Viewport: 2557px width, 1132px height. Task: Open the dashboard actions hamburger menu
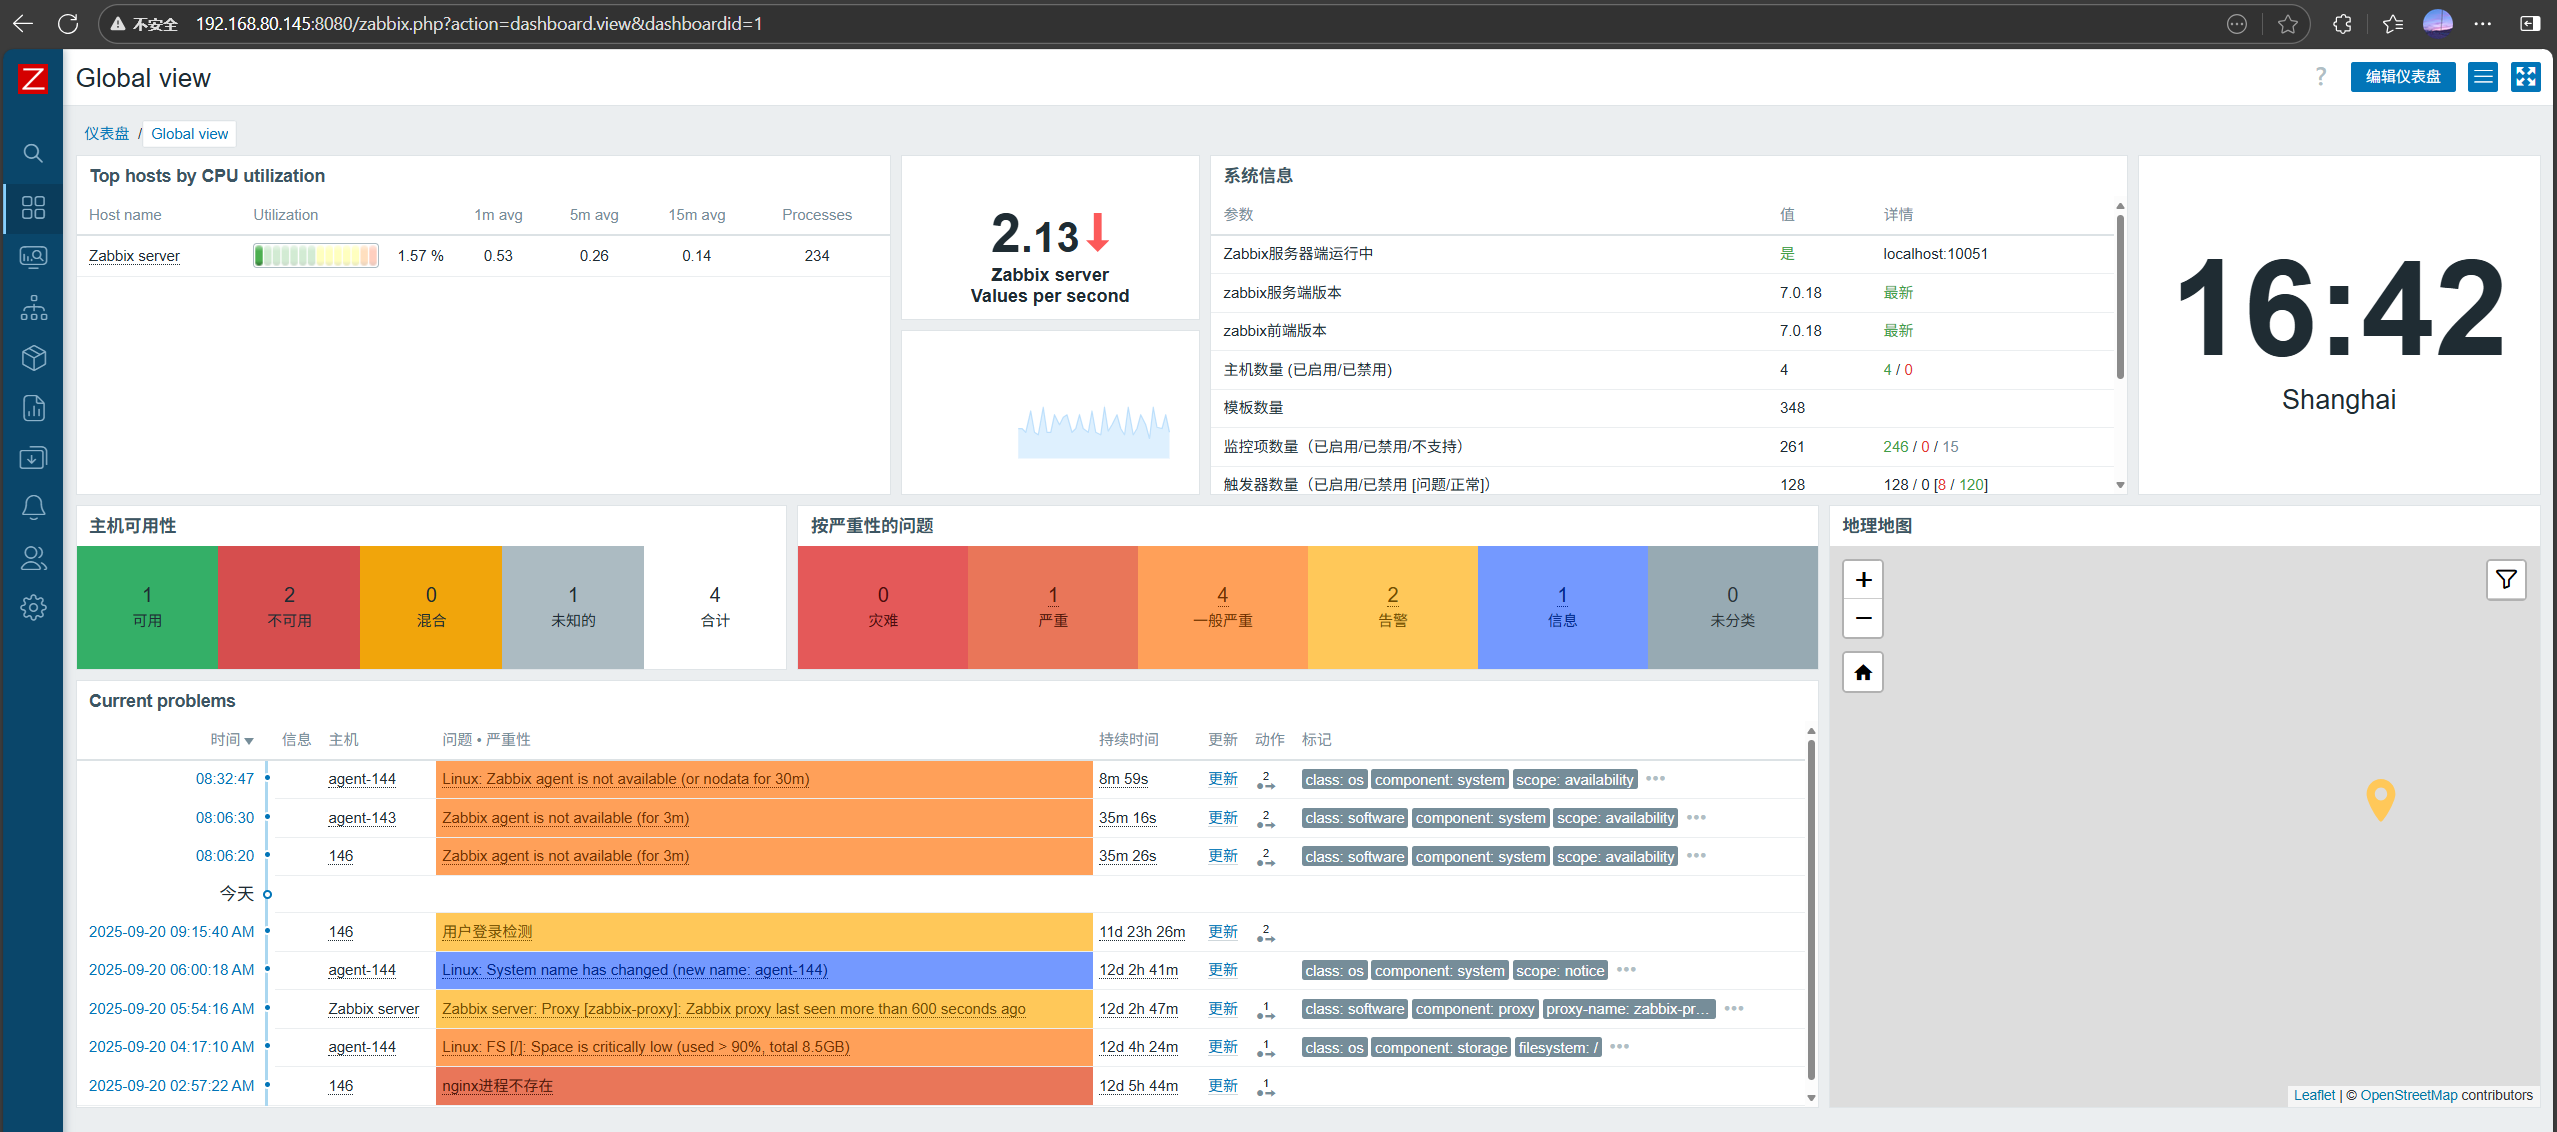pos(2482,77)
